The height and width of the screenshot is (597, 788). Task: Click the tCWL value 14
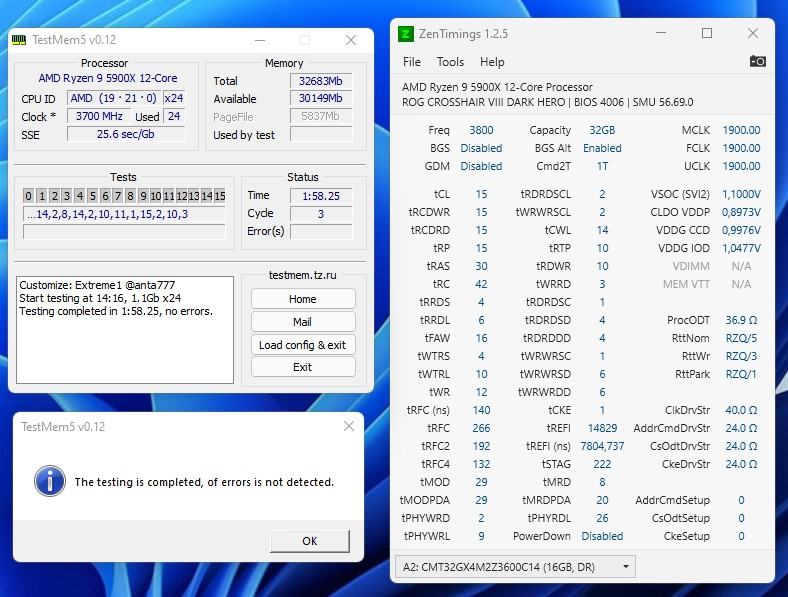(602, 230)
